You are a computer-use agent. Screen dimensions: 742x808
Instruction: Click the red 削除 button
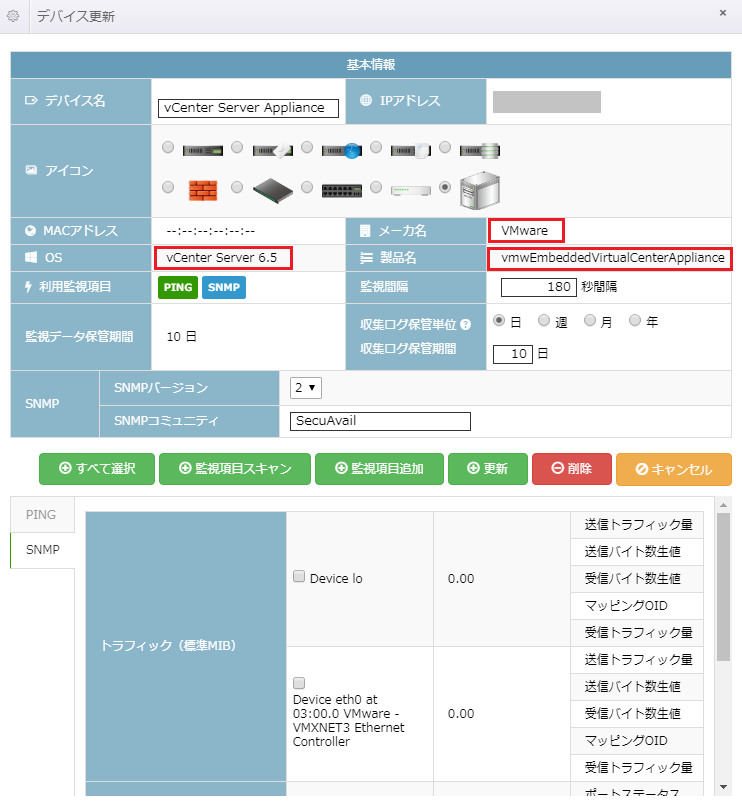point(572,469)
